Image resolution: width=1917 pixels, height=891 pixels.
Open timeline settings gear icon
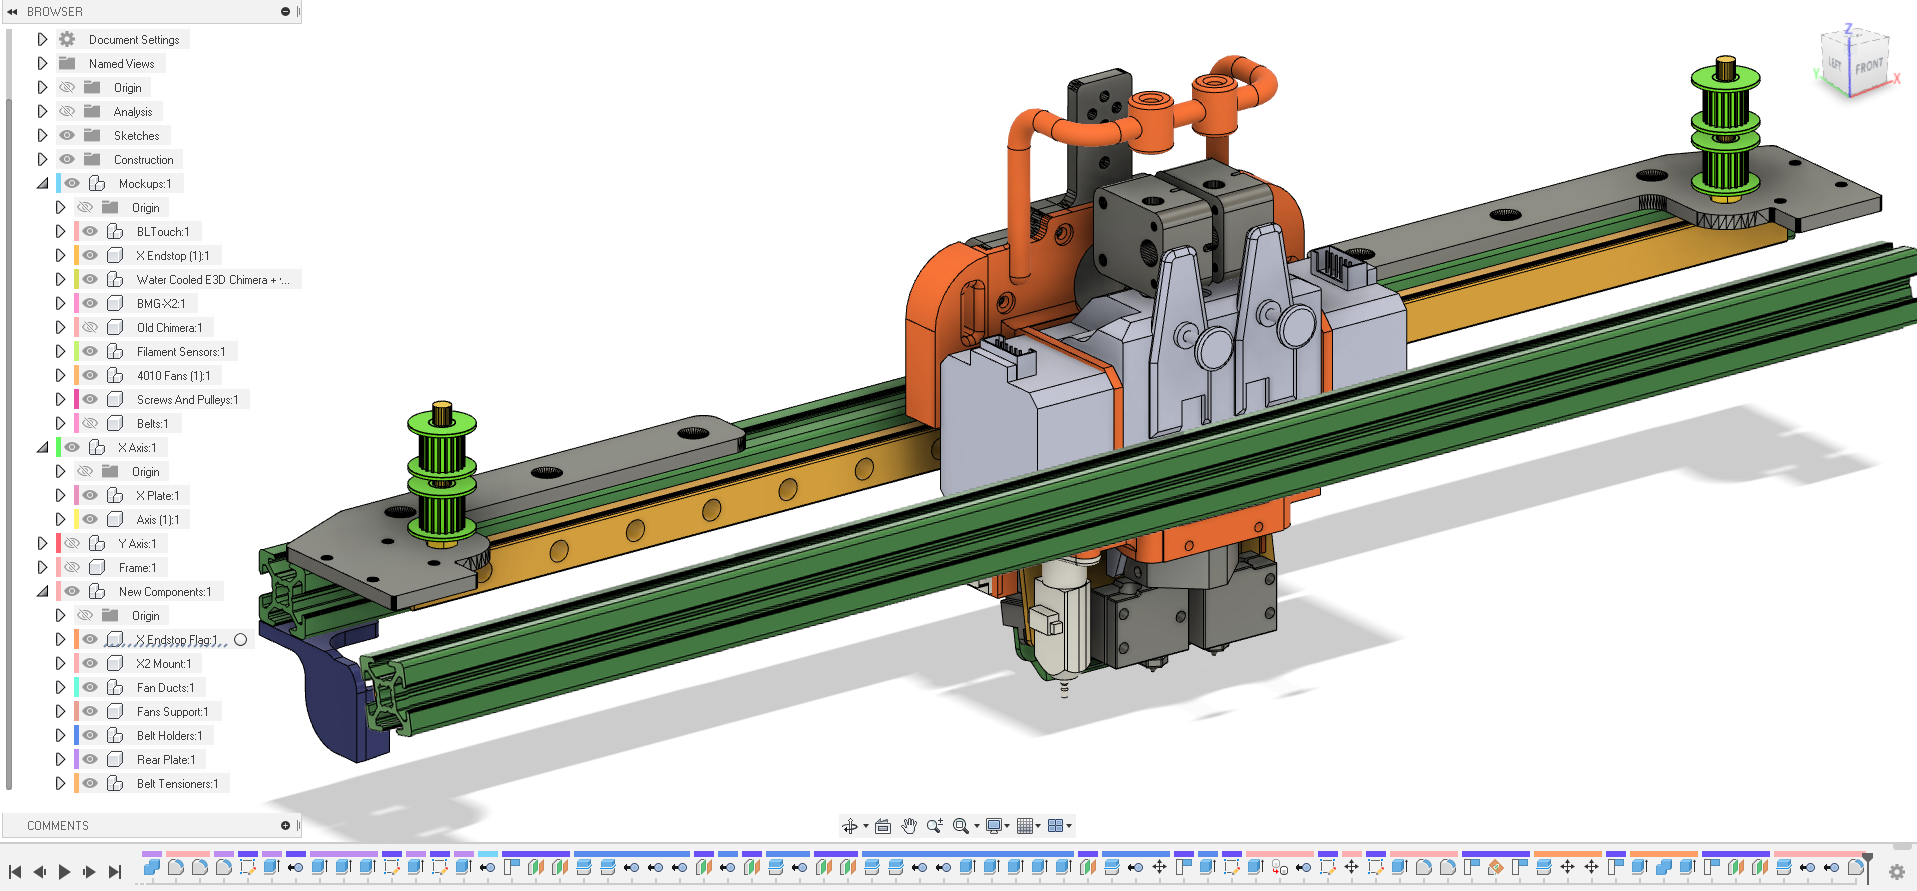(1896, 872)
